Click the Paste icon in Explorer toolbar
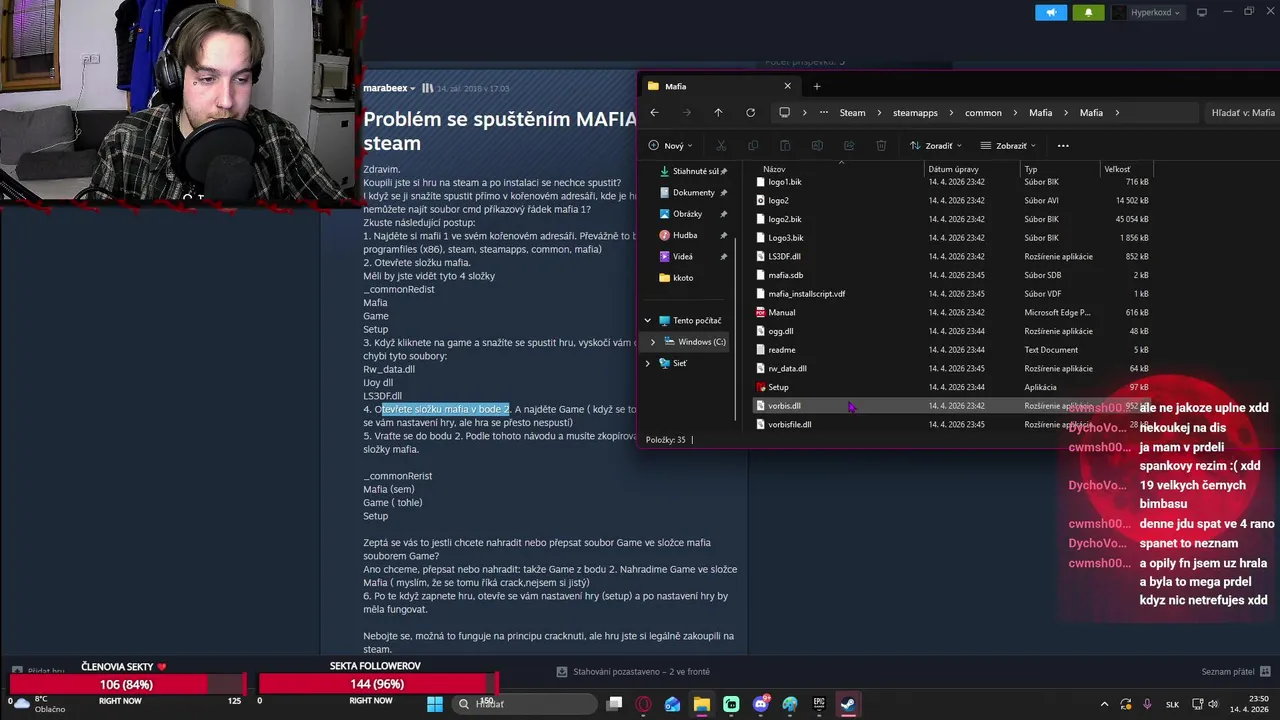 (x=785, y=146)
